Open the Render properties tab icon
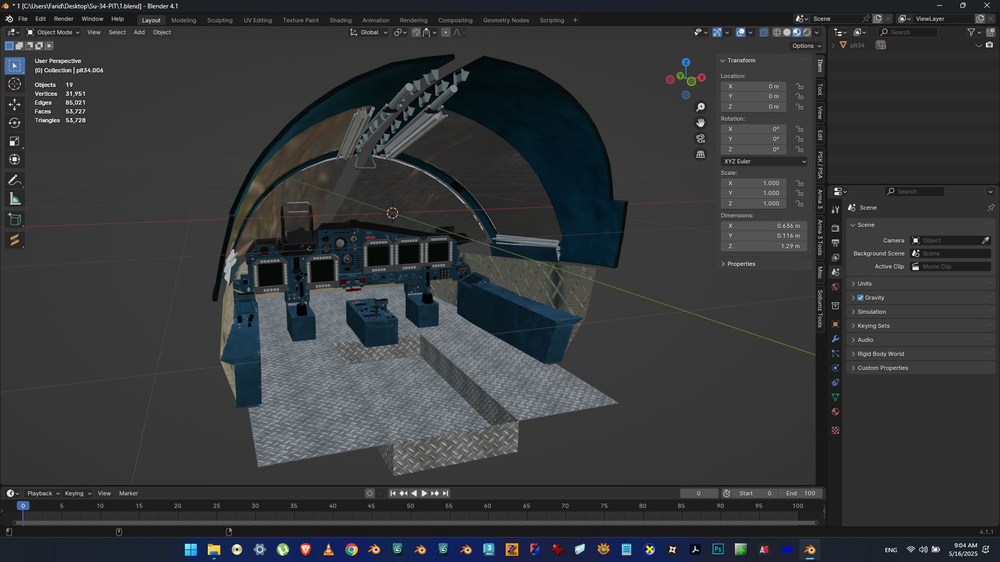This screenshot has width=1000, height=562. point(835,228)
